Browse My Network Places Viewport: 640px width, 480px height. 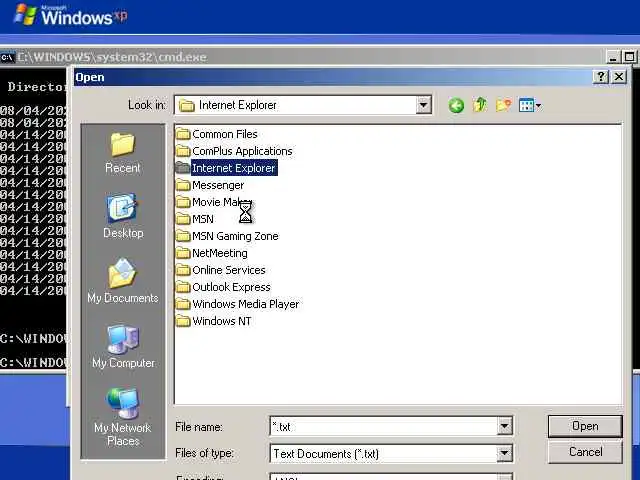[x=122, y=417]
